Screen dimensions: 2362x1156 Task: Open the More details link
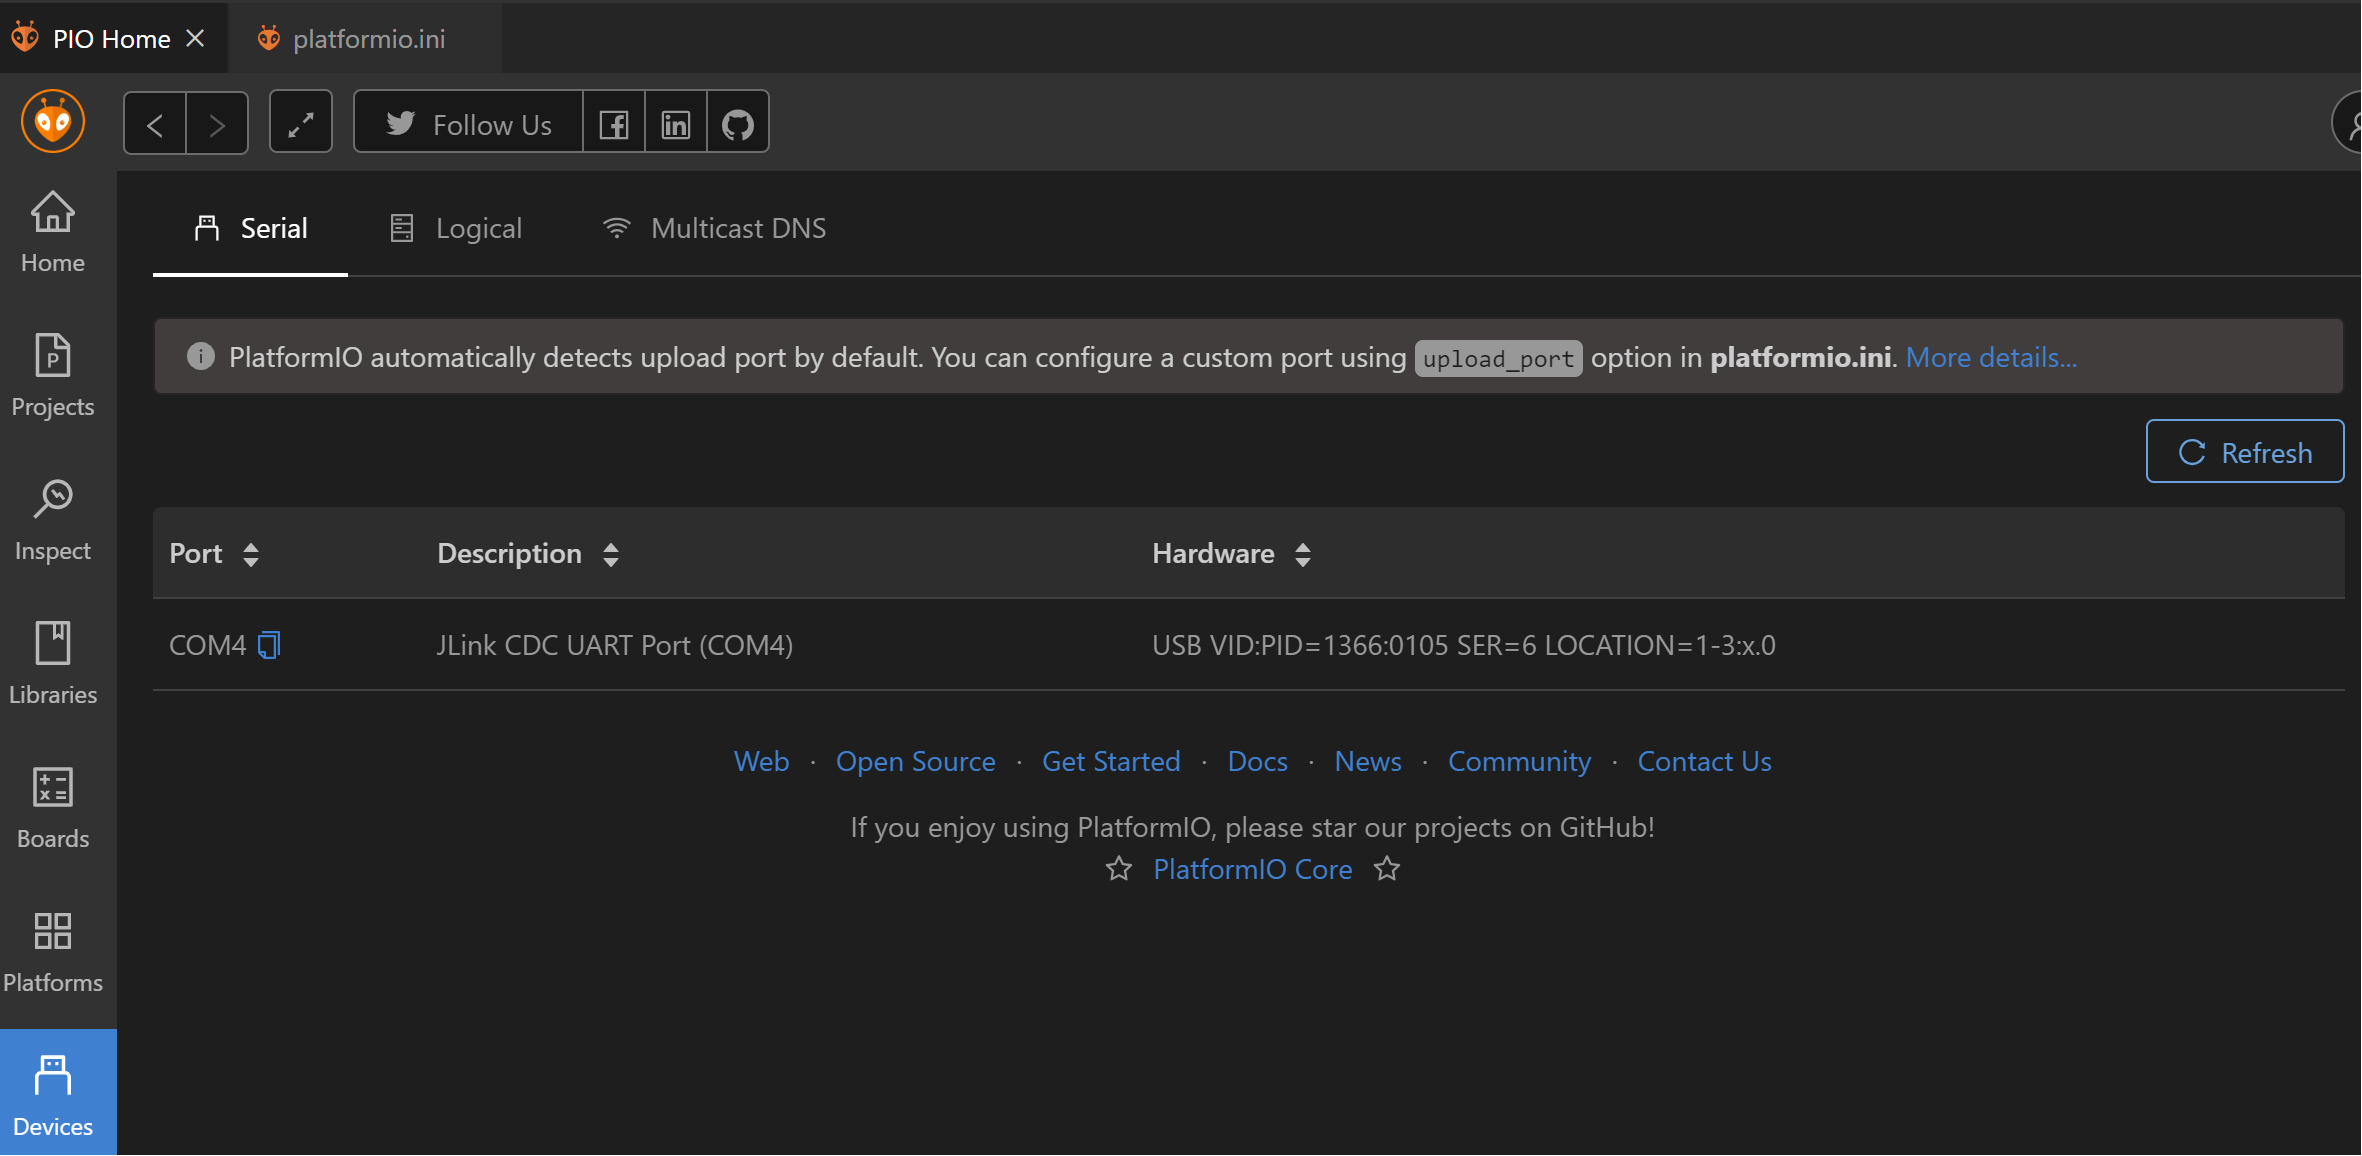[1990, 357]
